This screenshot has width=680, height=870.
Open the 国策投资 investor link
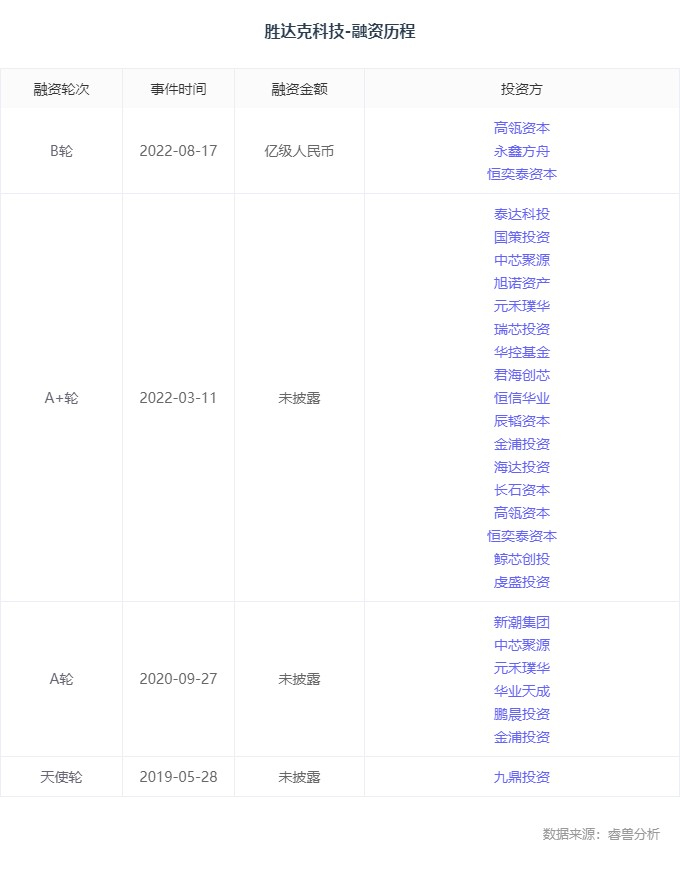[x=521, y=237]
